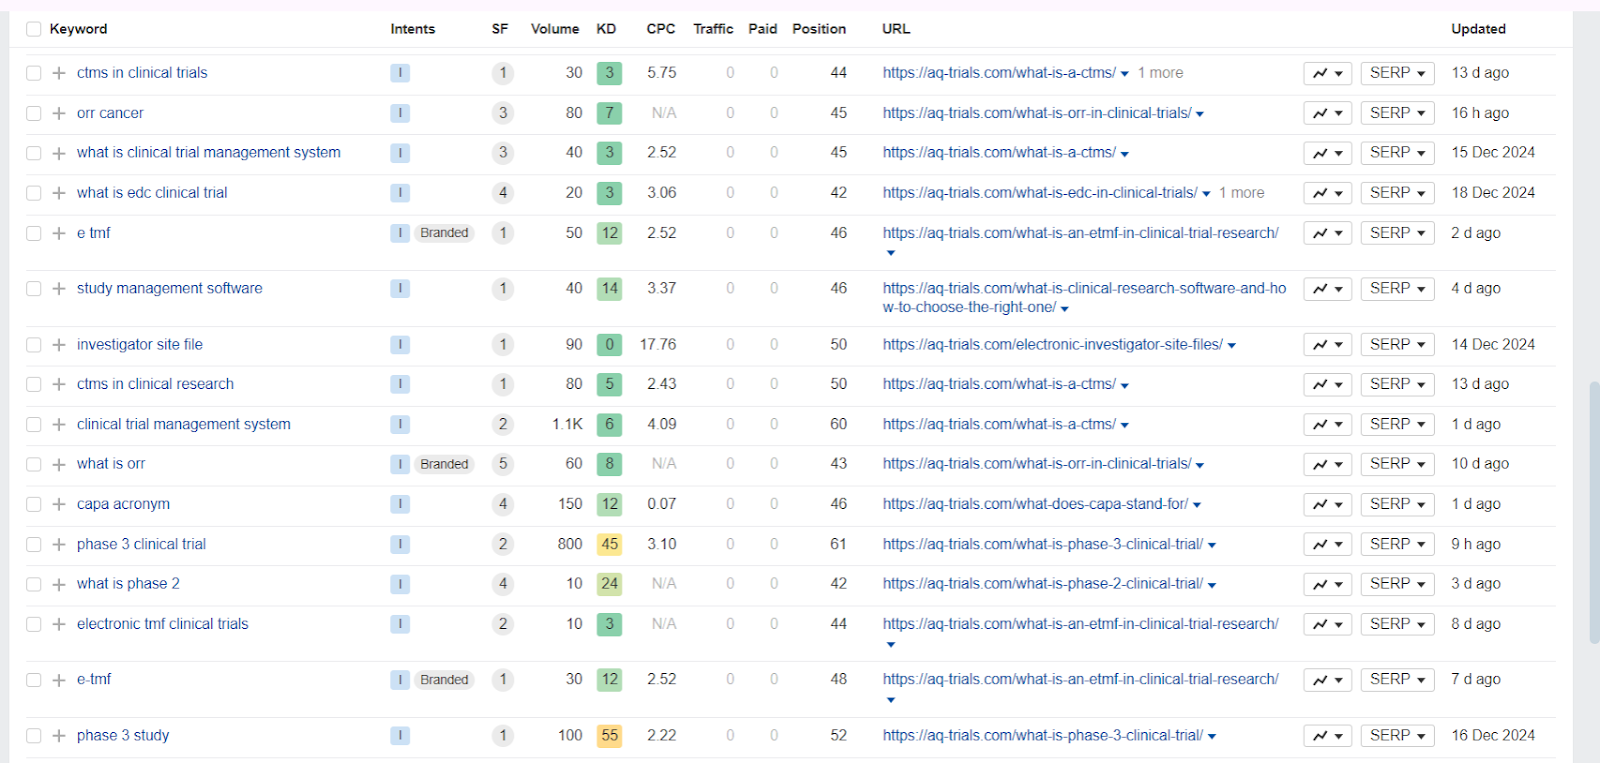
Task: Sort by Updated column header
Action: [x=1478, y=29]
